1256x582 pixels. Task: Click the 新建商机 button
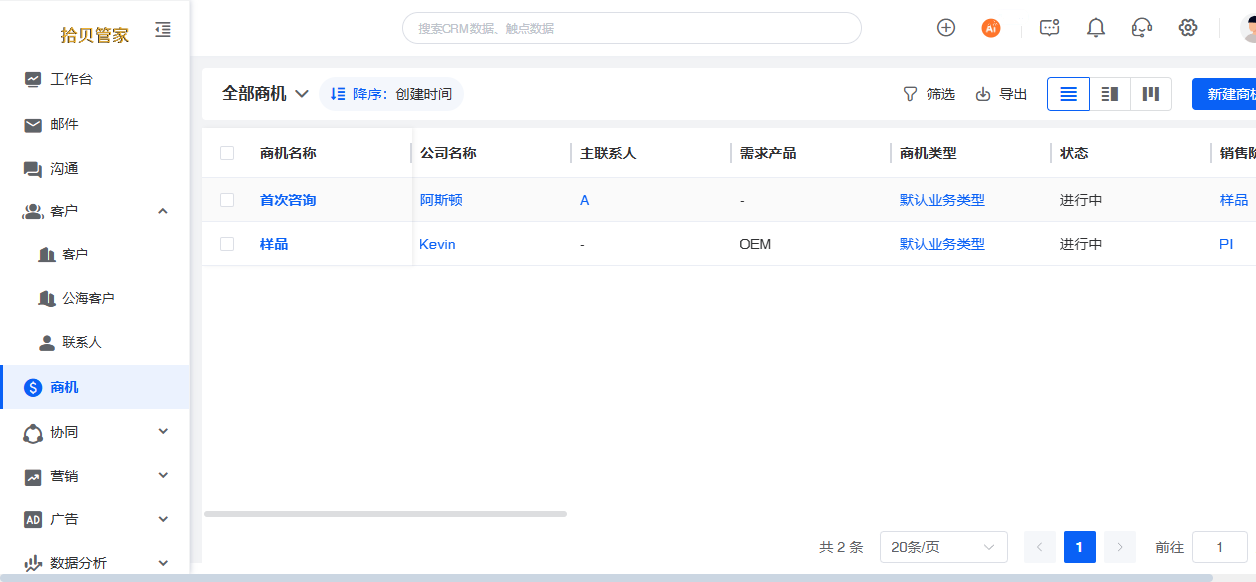click(x=1224, y=94)
